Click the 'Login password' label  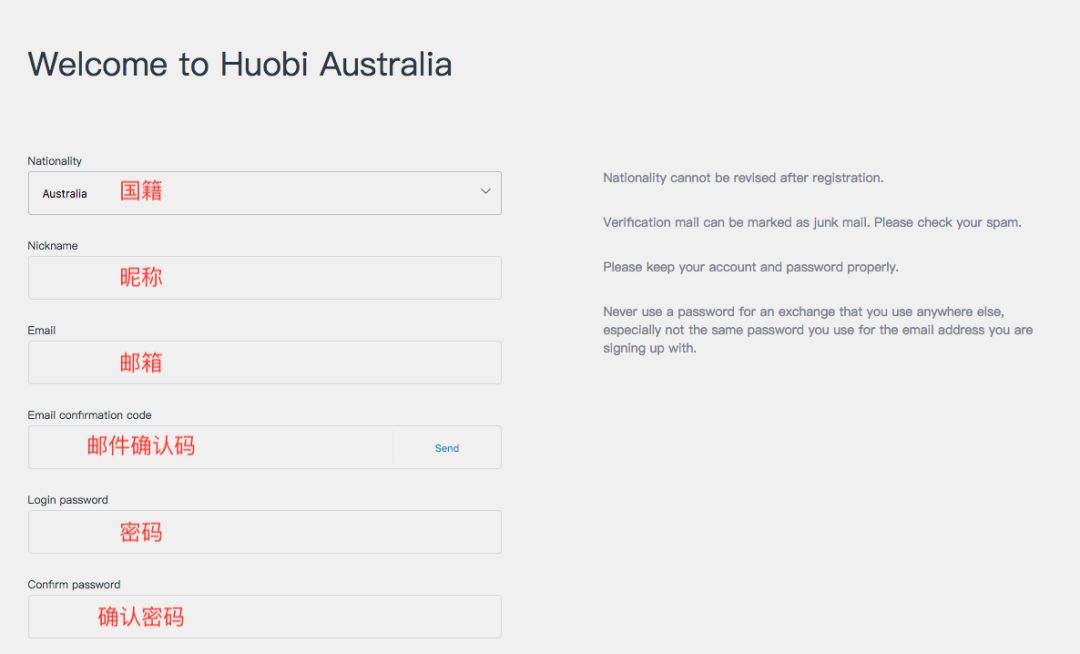68,499
